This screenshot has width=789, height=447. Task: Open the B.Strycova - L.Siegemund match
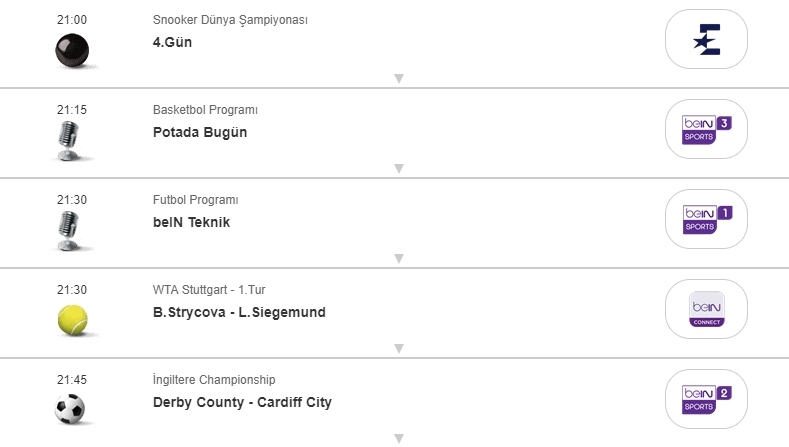click(x=239, y=313)
